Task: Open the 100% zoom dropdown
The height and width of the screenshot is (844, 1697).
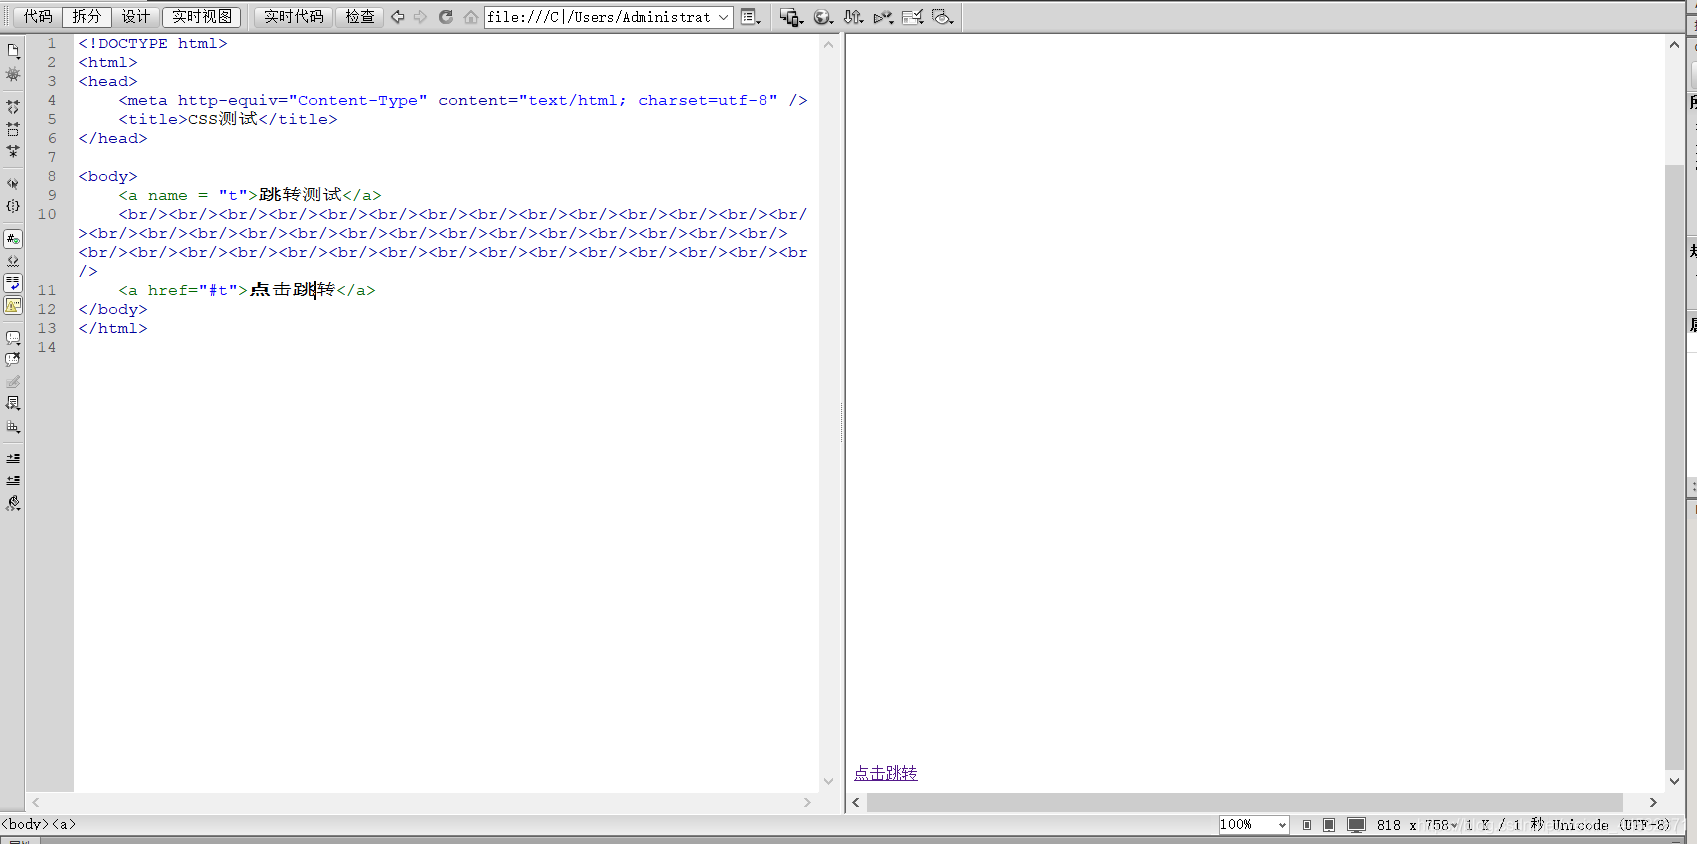Action: coord(1253,825)
